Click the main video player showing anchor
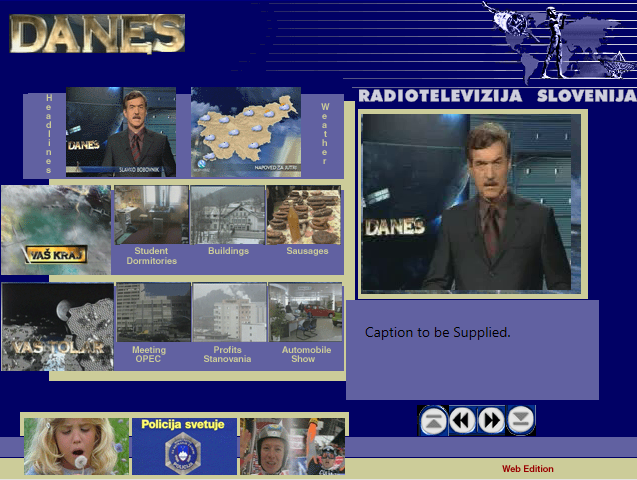 point(471,203)
